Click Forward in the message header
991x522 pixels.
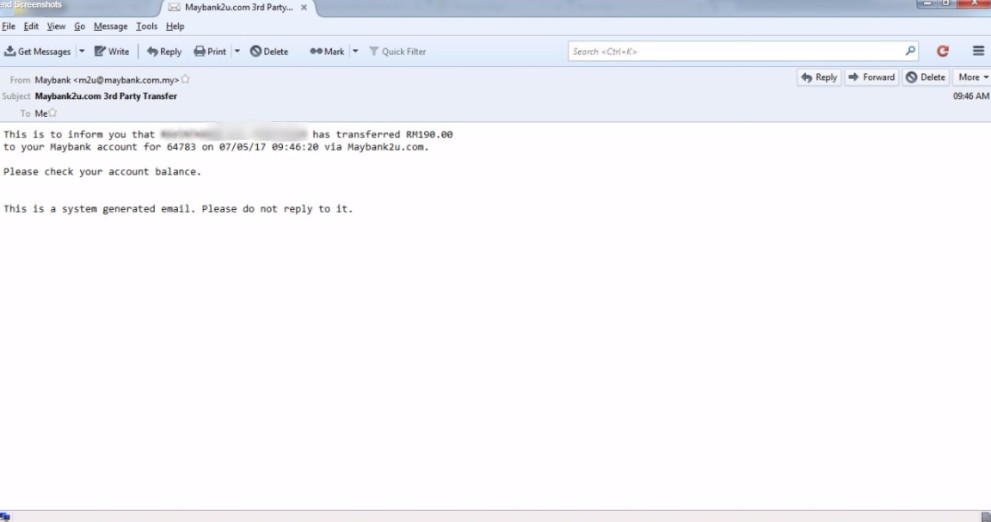872,77
